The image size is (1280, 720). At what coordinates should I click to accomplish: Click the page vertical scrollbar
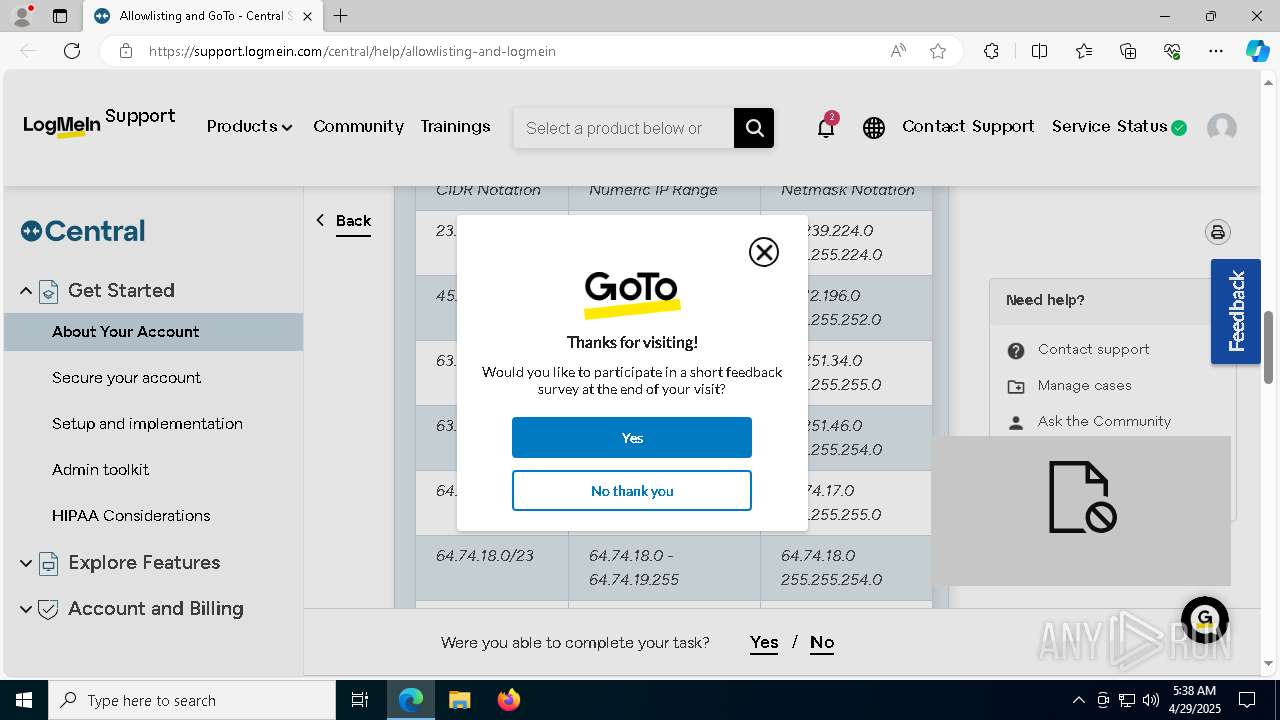click(1269, 346)
